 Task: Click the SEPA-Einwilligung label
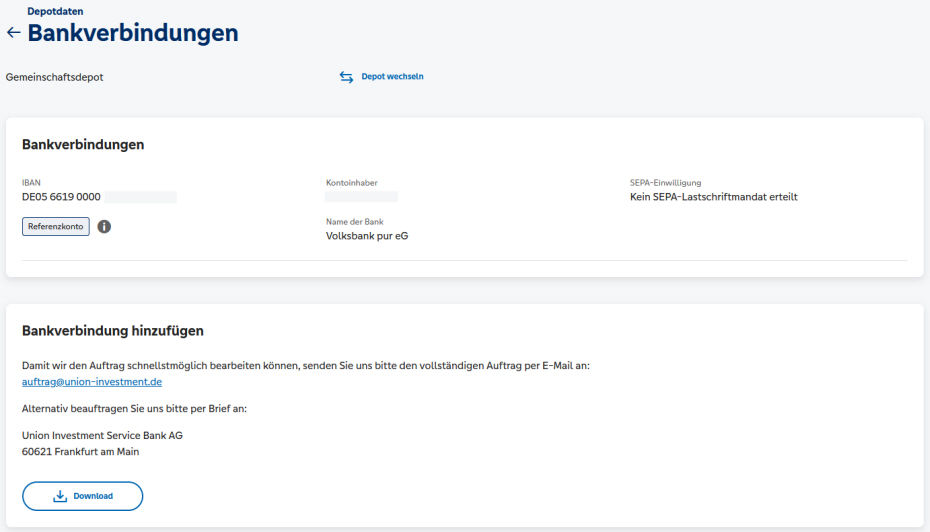(x=665, y=183)
